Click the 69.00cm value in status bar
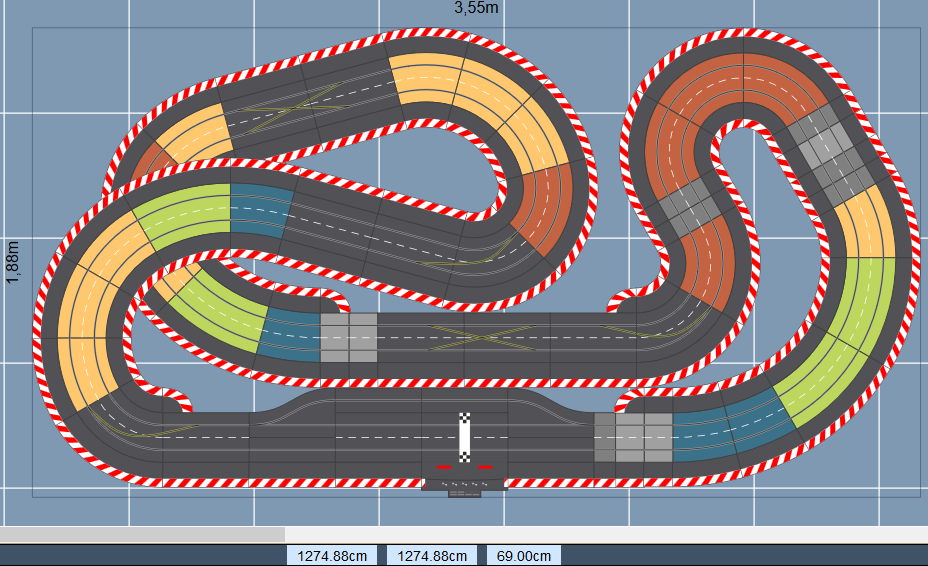The width and height of the screenshot is (928, 566). [524, 556]
